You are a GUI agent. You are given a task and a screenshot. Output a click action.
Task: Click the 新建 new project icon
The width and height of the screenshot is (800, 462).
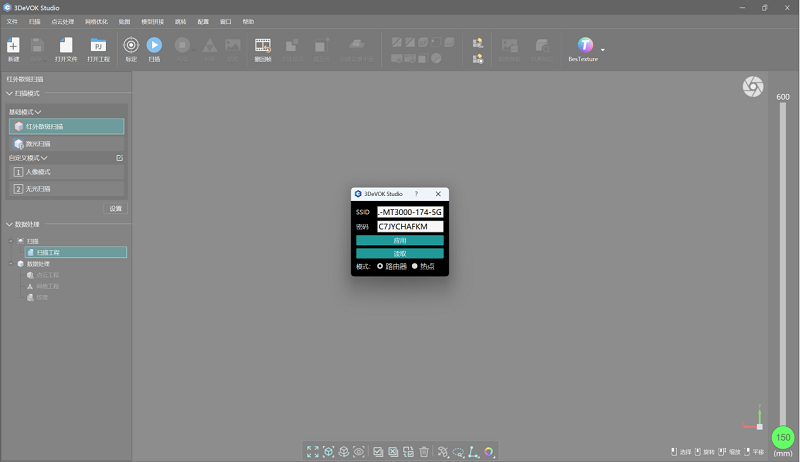(x=13, y=45)
